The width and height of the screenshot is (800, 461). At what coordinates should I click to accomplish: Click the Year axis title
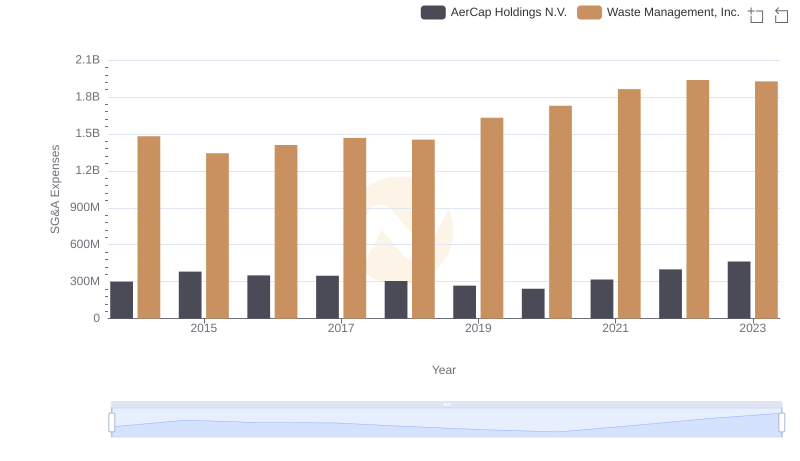point(444,370)
